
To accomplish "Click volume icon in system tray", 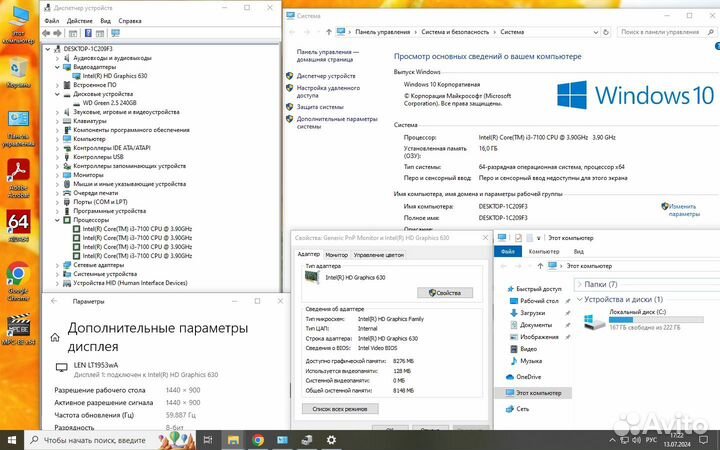I will (636, 440).
